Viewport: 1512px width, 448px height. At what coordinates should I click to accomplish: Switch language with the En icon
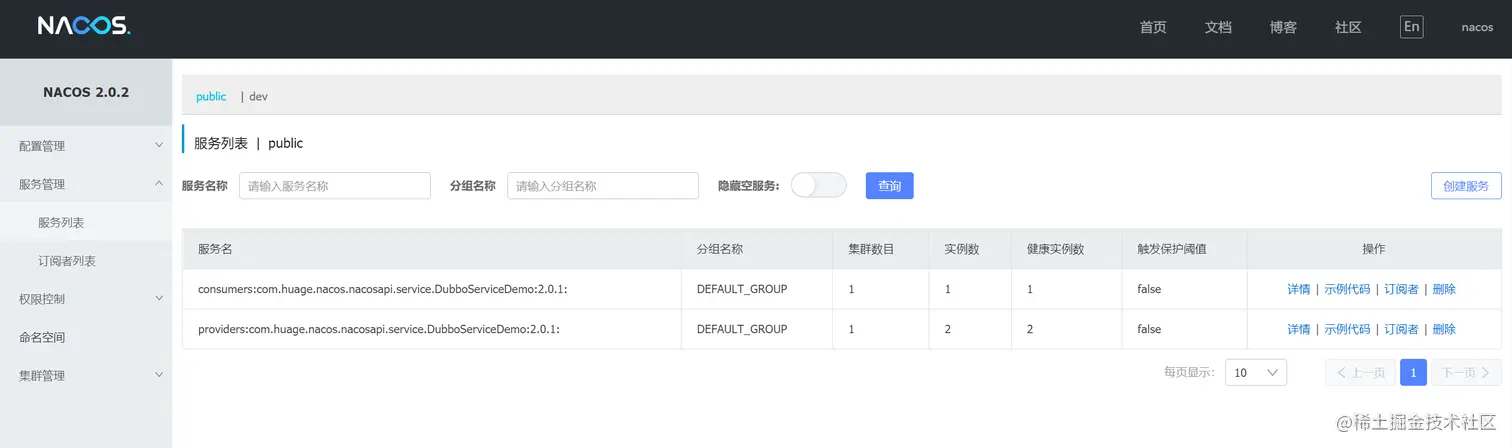click(x=1411, y=27)
